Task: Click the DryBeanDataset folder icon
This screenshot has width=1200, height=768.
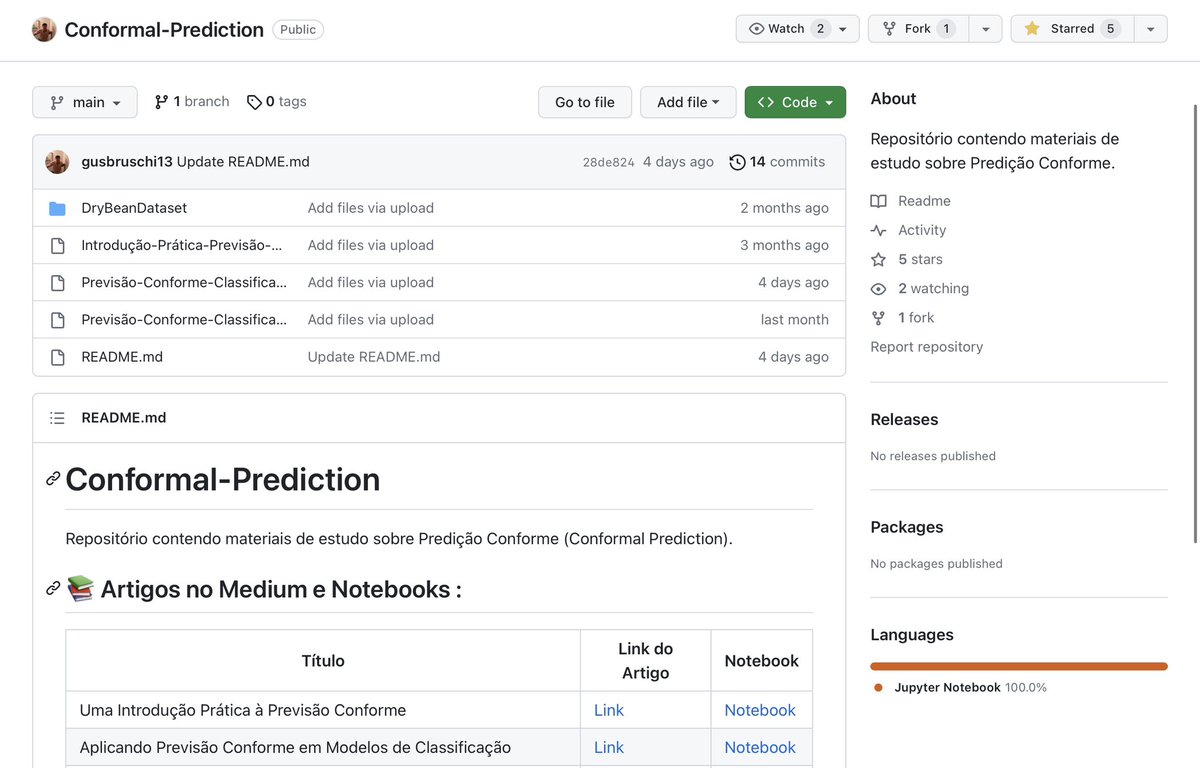Action: pos(57,208)
